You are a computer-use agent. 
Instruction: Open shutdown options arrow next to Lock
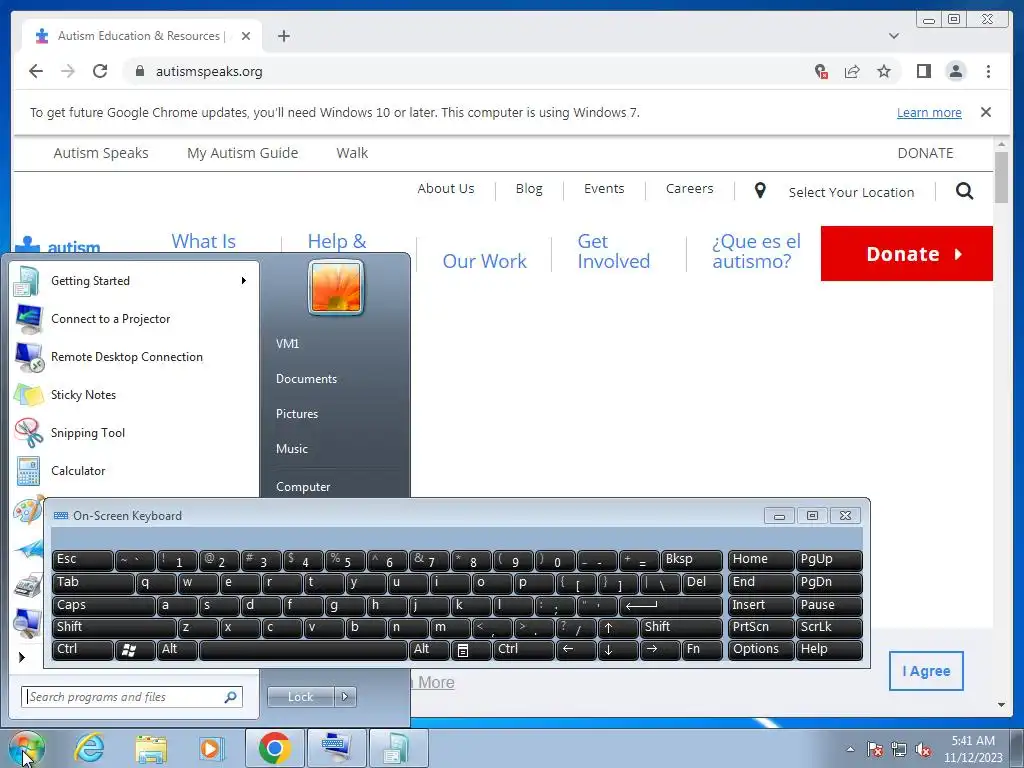(345, 697)
